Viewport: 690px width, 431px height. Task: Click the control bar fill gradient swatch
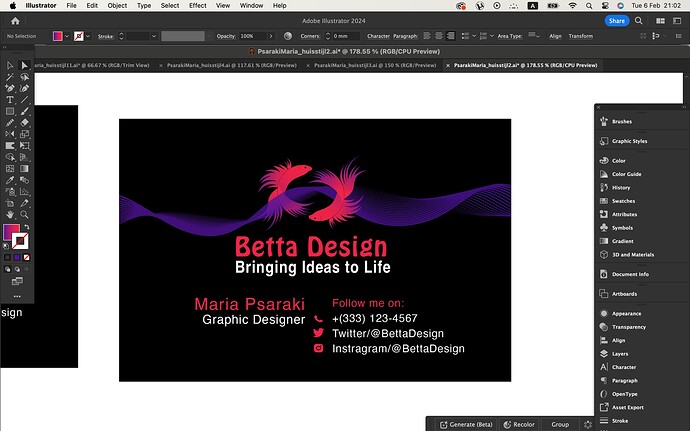pyautogui.click(x=58, y=36)
